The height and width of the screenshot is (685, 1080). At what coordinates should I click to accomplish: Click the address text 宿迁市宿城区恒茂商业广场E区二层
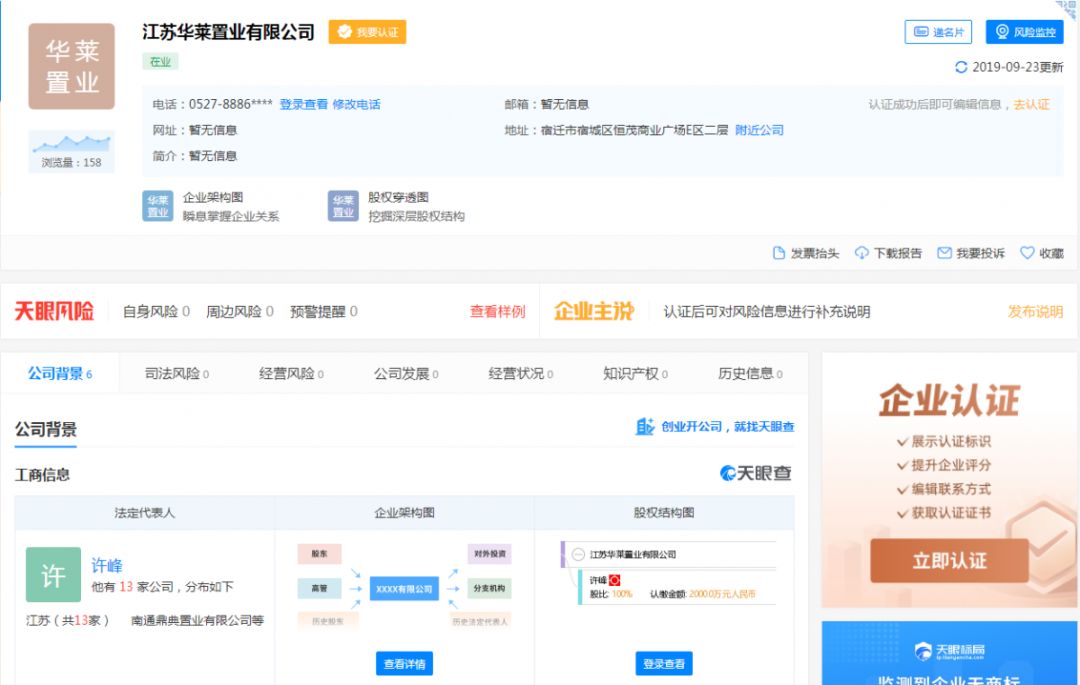point(634,130)
